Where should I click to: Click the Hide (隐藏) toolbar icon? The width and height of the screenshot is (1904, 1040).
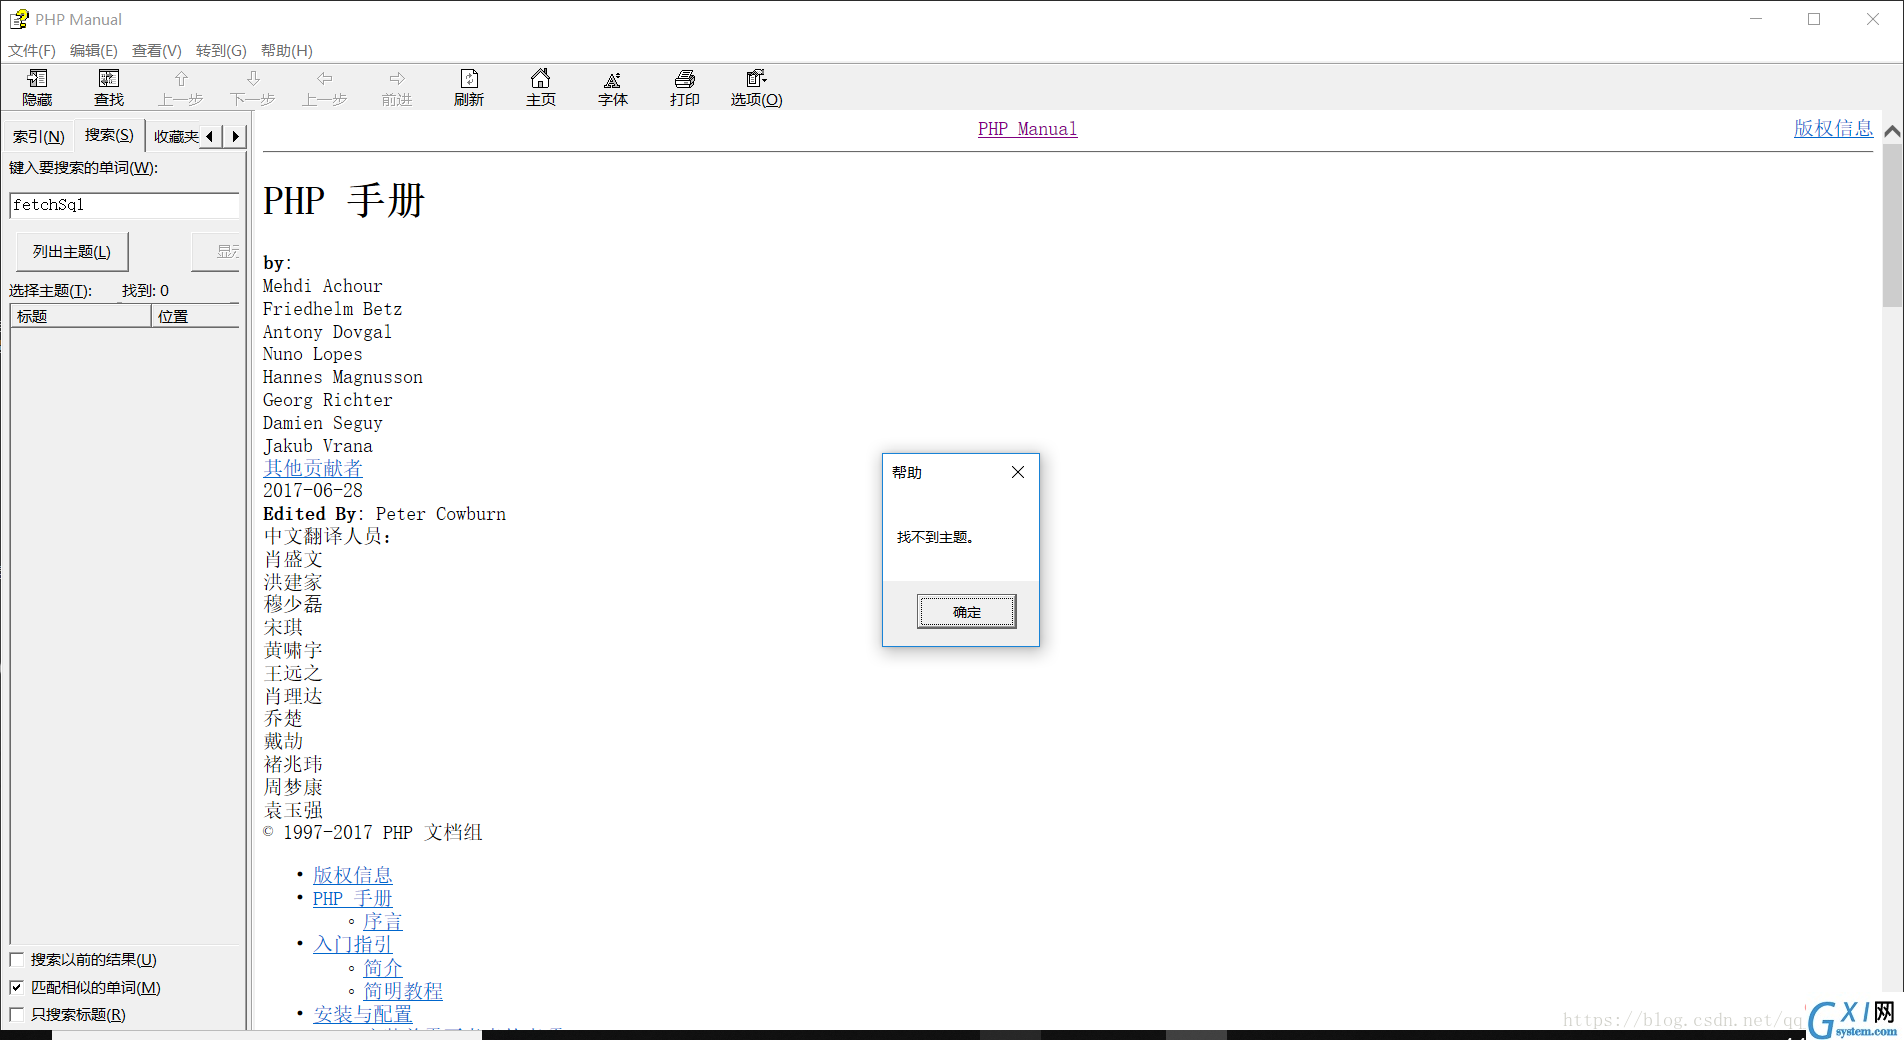[x=37, y=88]
